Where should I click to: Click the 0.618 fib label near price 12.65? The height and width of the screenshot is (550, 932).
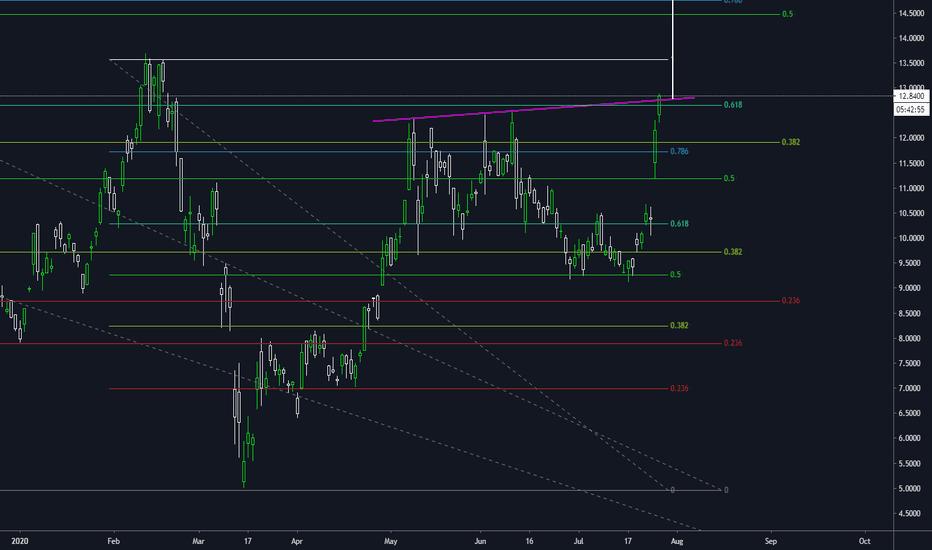click(733, 105)
